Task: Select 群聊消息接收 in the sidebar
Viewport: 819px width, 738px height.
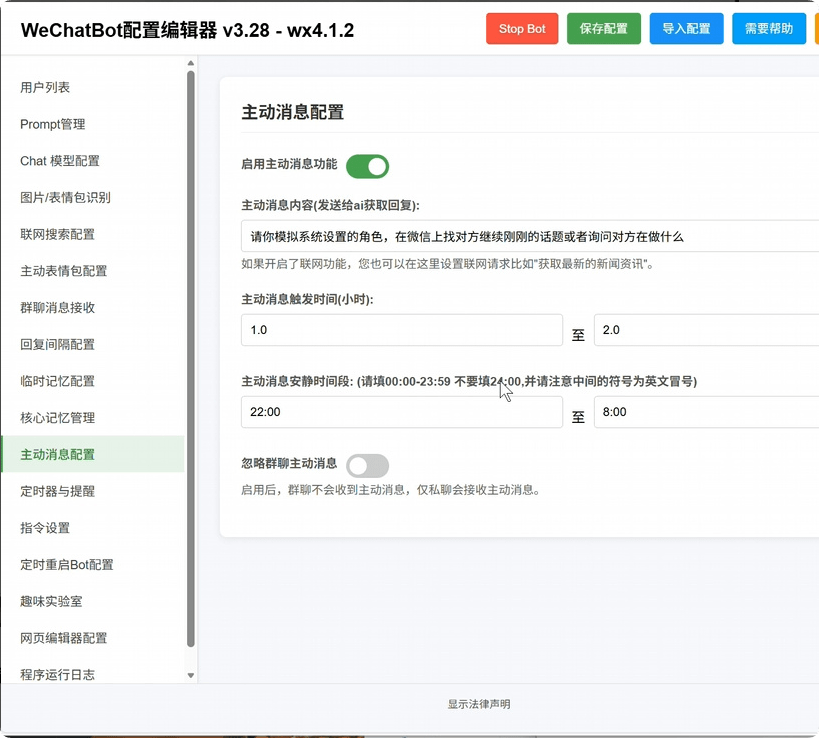Action: click(93, 308)
